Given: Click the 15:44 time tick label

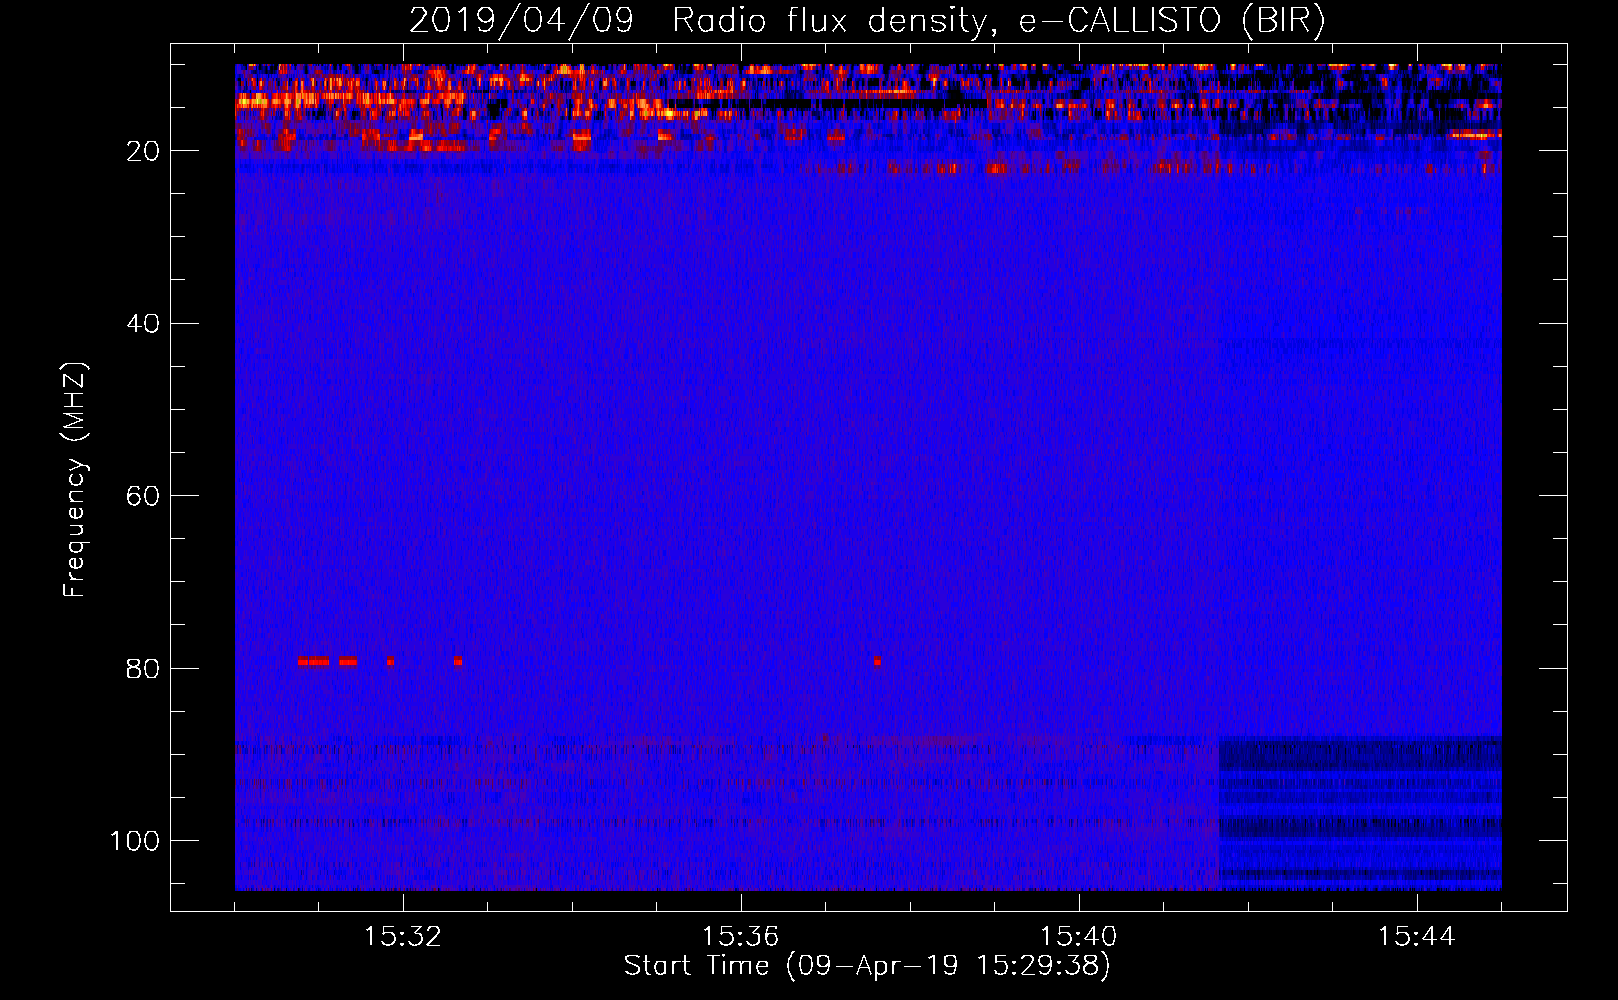Looking at the screenshot, I should click(1417, 937).
